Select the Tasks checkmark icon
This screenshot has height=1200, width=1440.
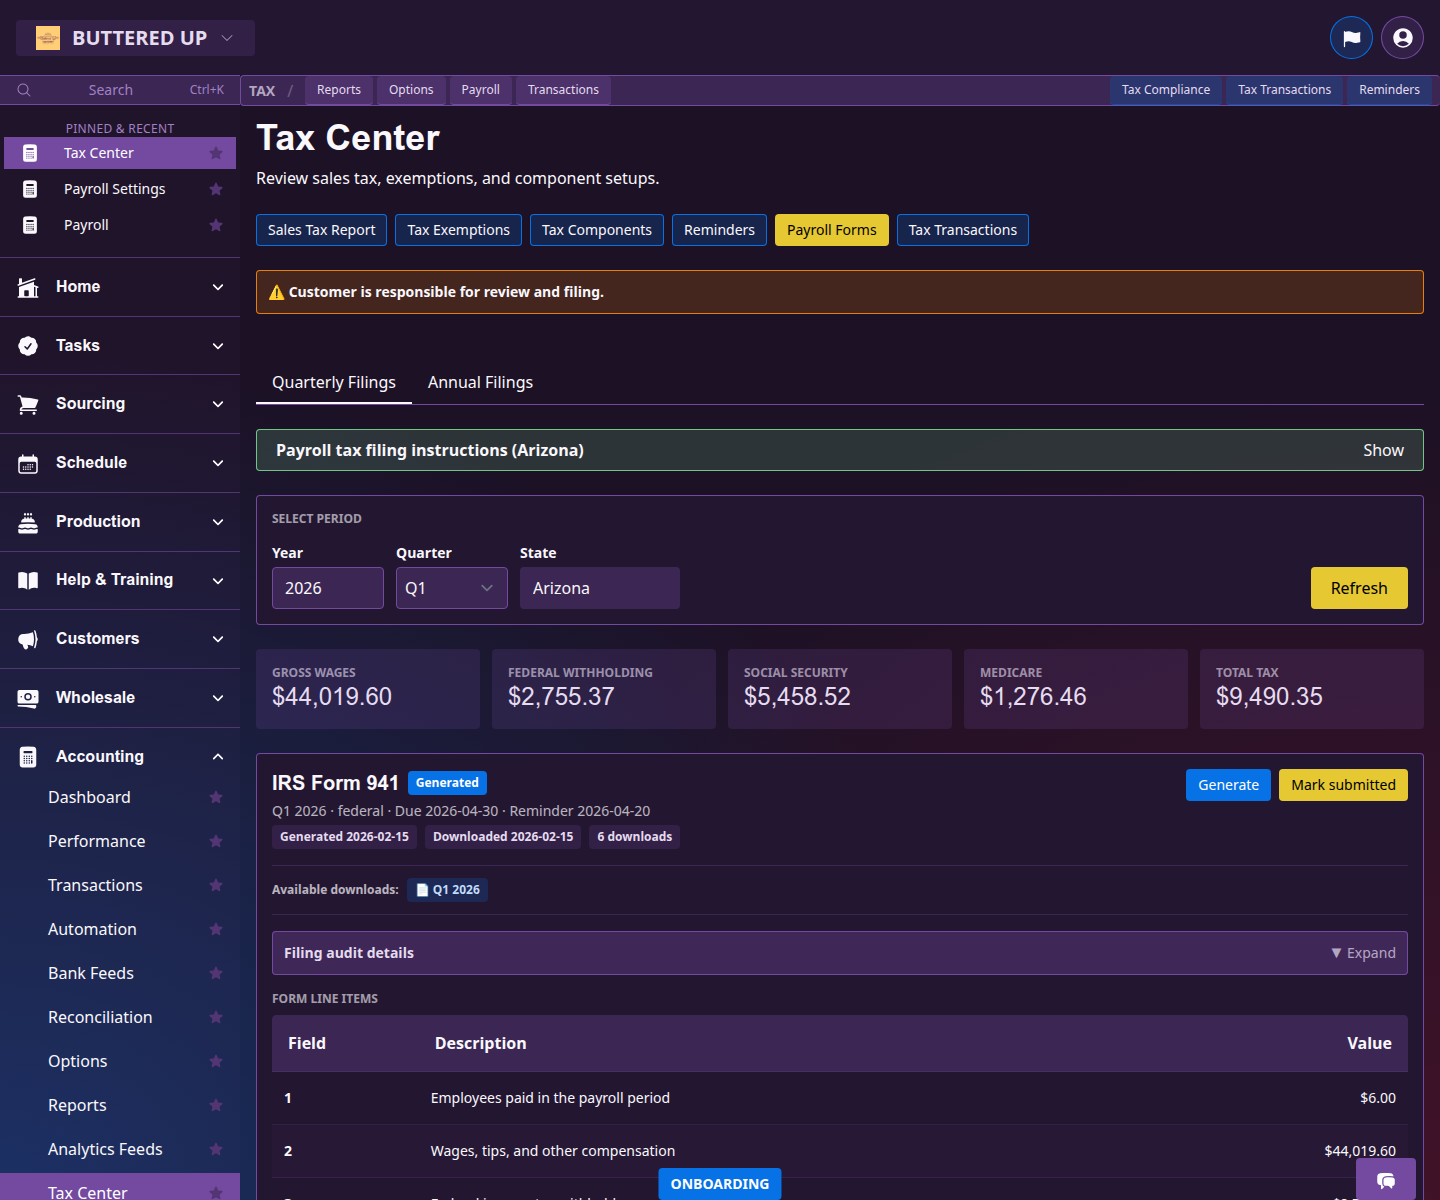(x=27, y=345)
